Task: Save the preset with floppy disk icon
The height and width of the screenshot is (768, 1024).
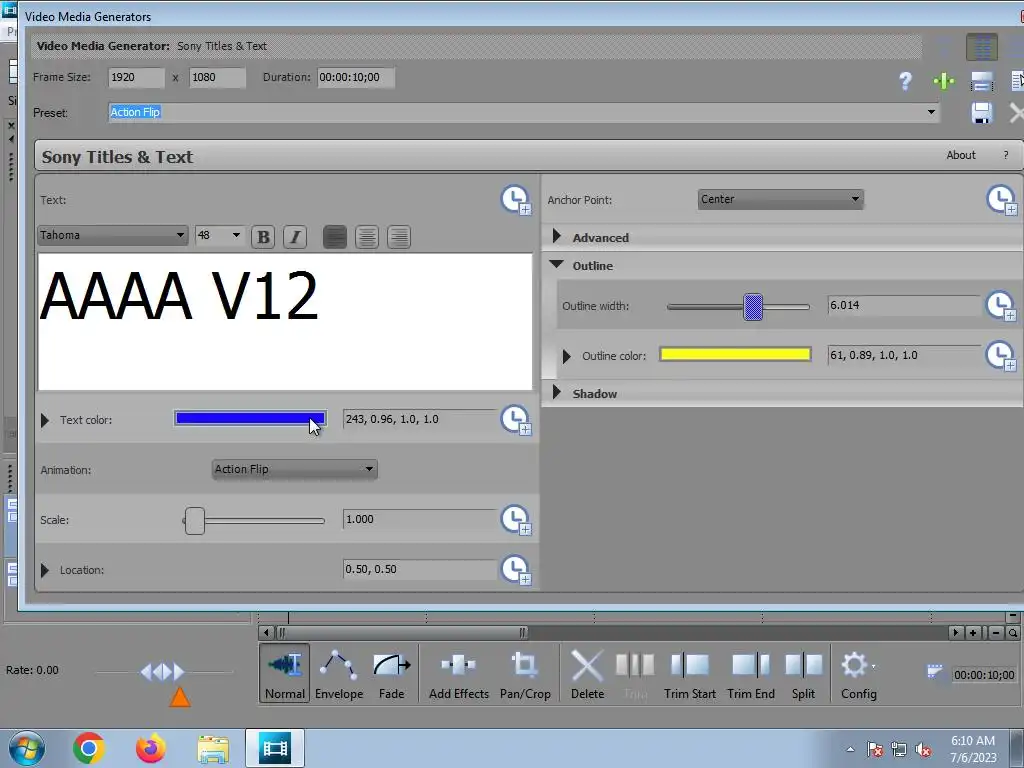Action: [x=982, y=113]
